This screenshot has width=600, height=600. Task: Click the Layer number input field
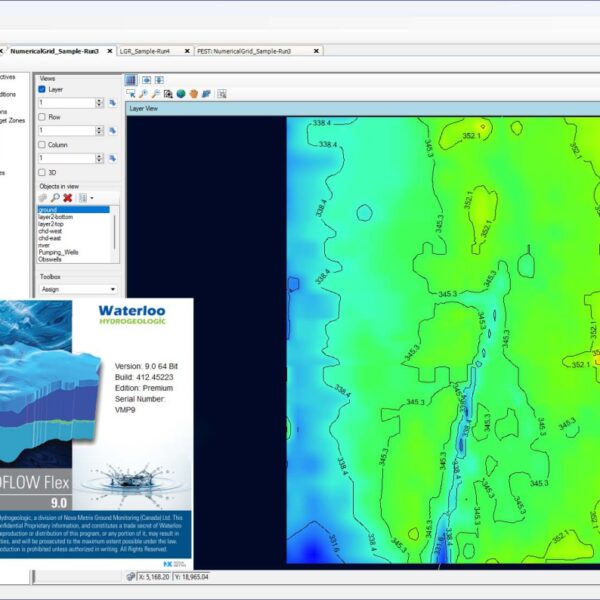pyautogui.click(x=67, y=103)
